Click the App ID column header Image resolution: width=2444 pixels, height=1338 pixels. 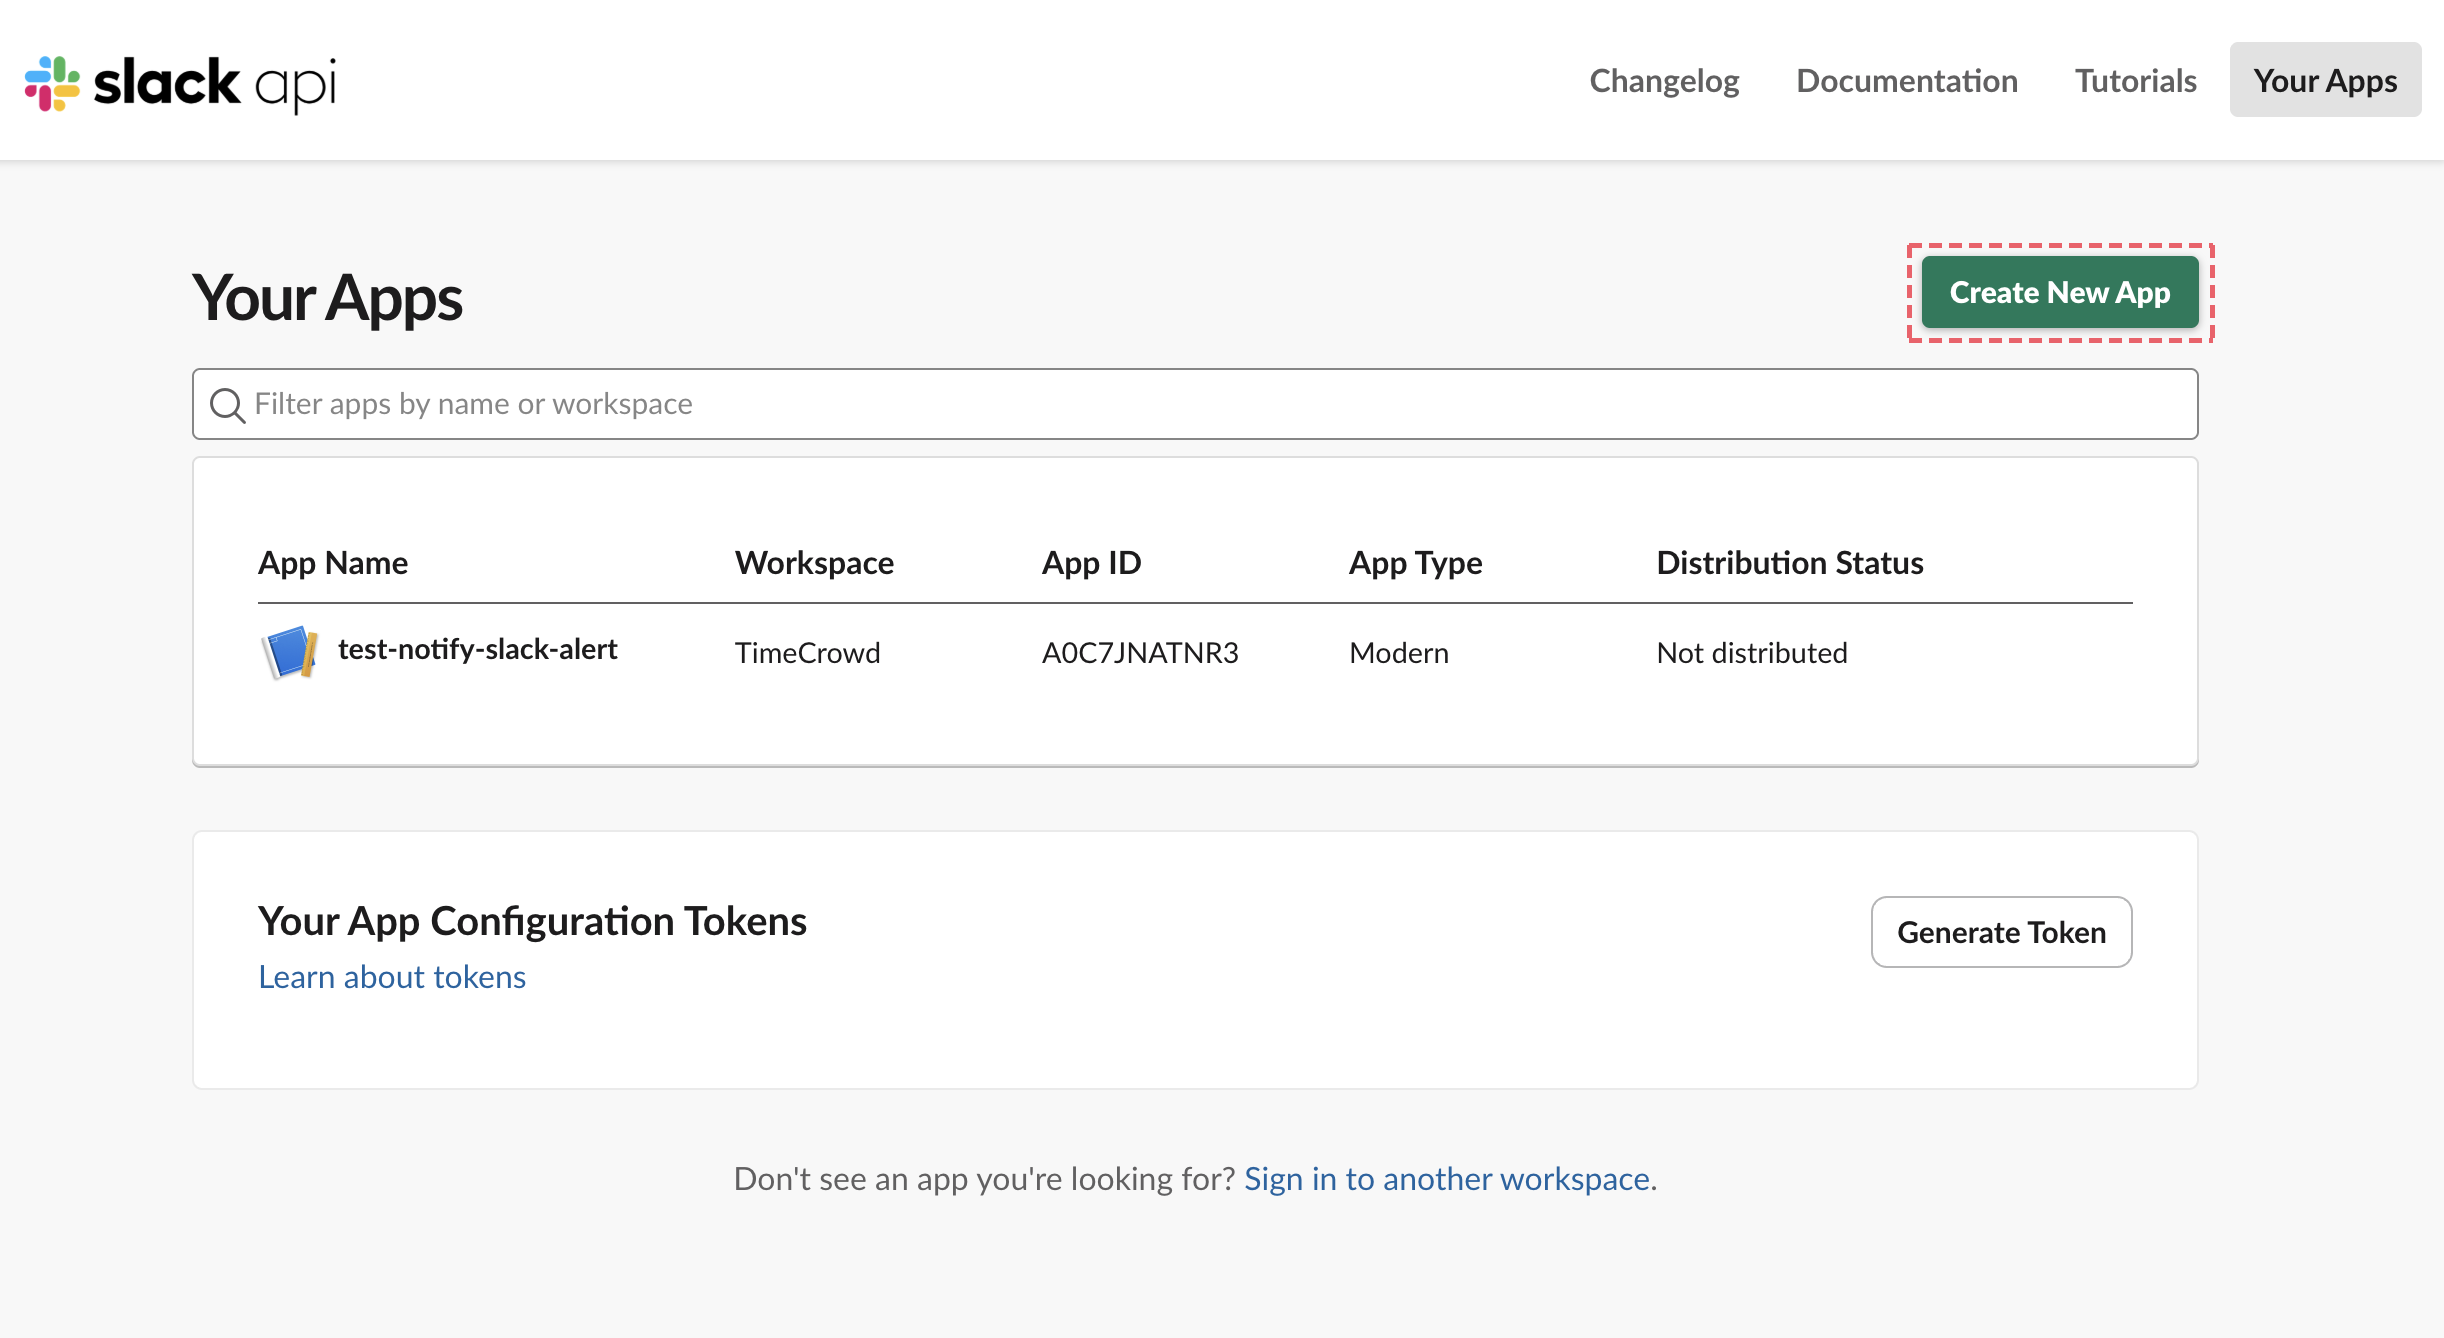[x=1091, y=563]
